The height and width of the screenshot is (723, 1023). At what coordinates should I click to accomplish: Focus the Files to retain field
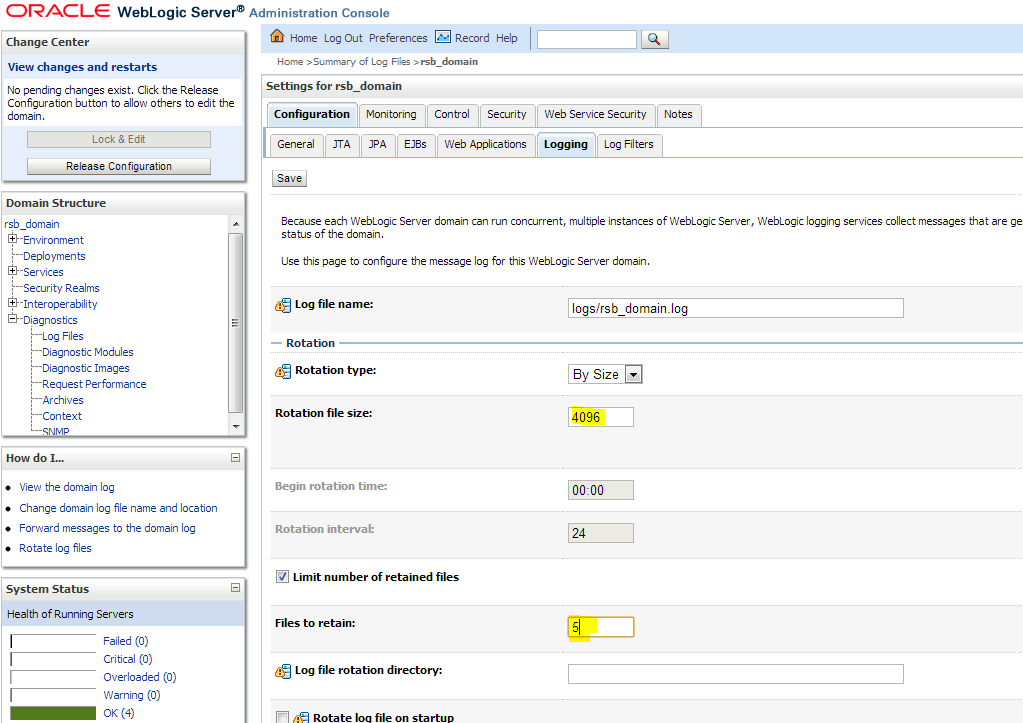click(x=600, y=627)
